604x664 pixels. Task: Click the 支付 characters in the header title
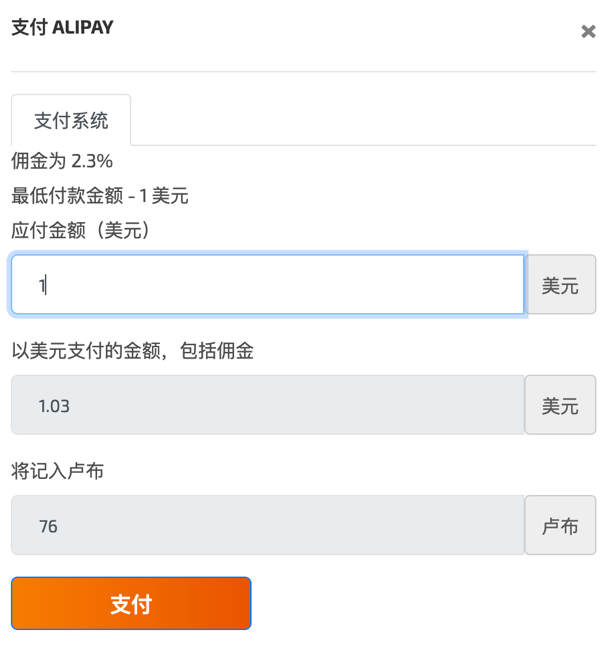pos(29,28)
